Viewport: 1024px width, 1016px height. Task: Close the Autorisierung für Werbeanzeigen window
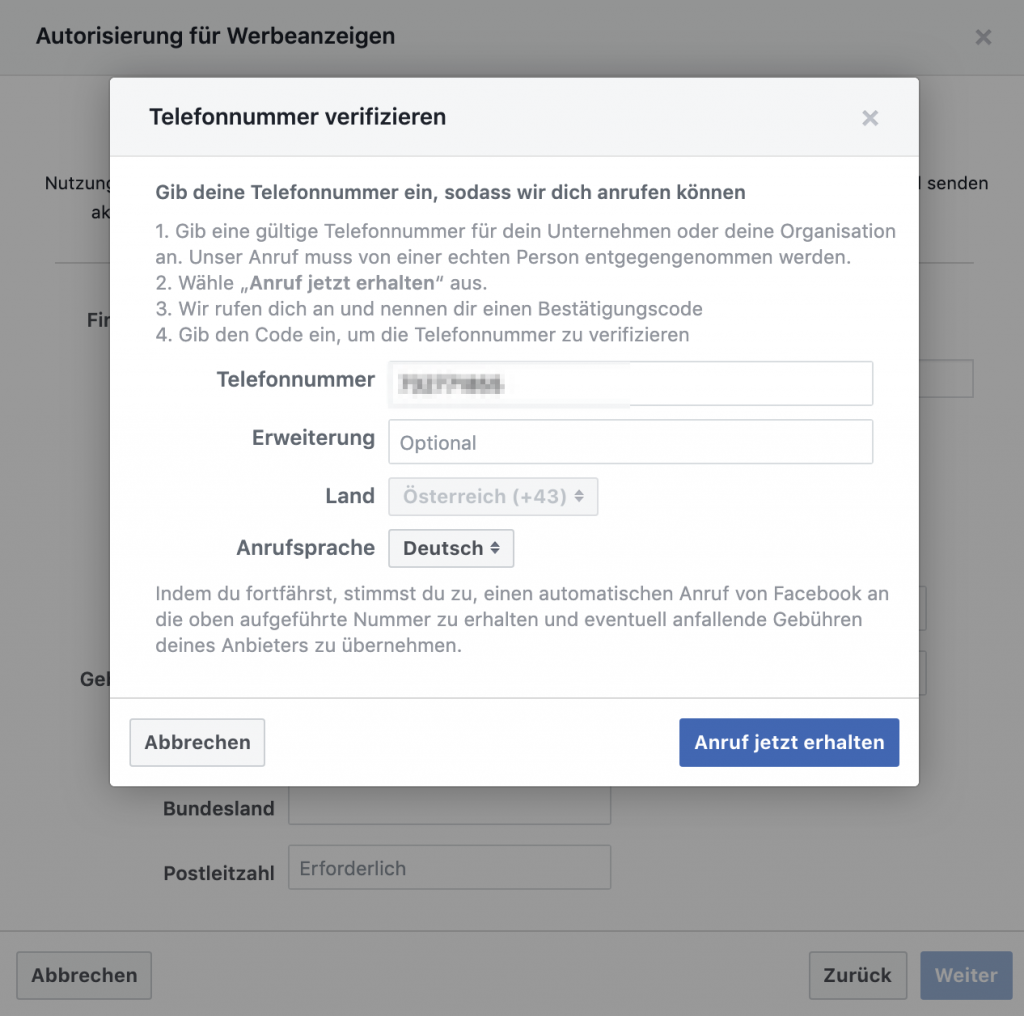tap(983, 37)
